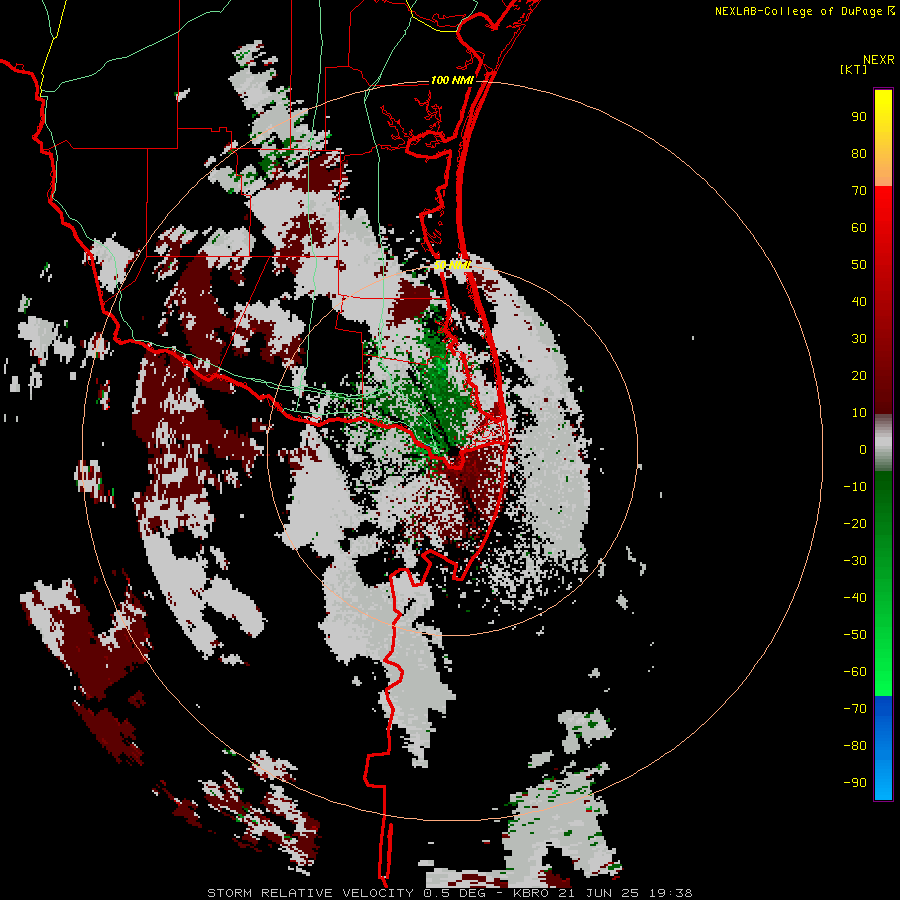Click the 50 NMI range ring label
The image size is (900, 900).
point(452,265)
